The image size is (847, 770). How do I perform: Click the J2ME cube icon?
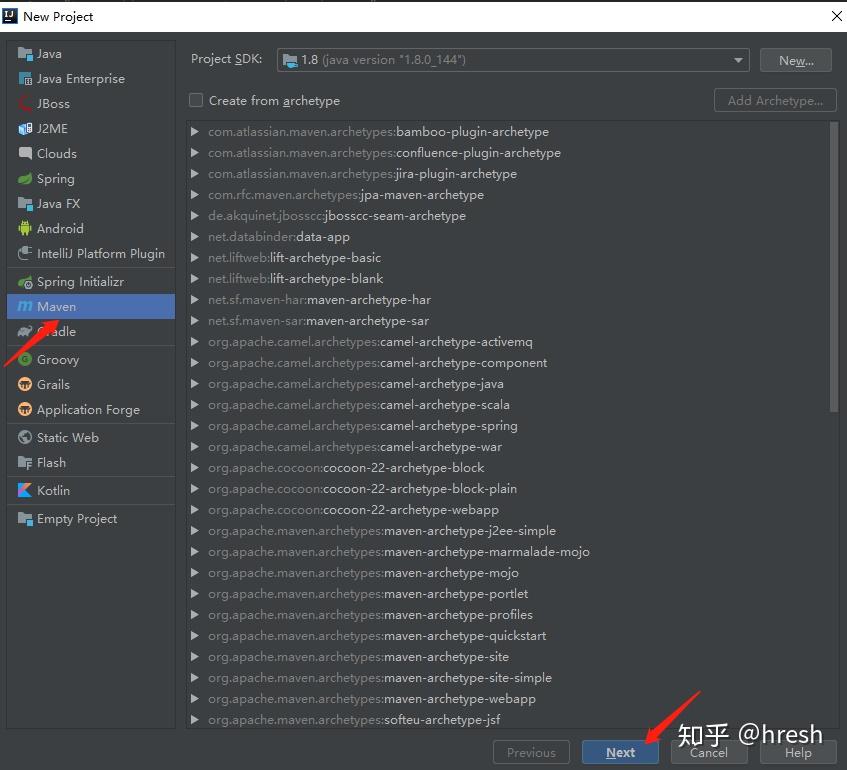tap(25, 129)
